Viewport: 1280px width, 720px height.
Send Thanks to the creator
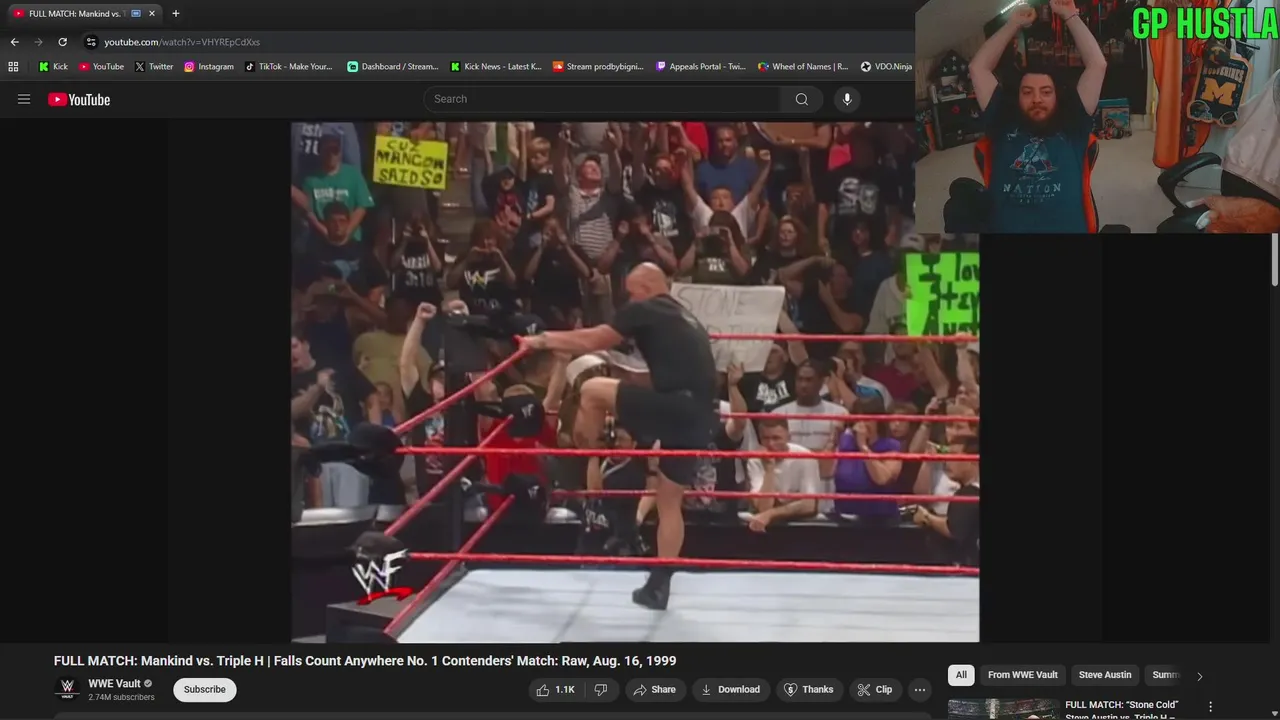pos(809,689)
